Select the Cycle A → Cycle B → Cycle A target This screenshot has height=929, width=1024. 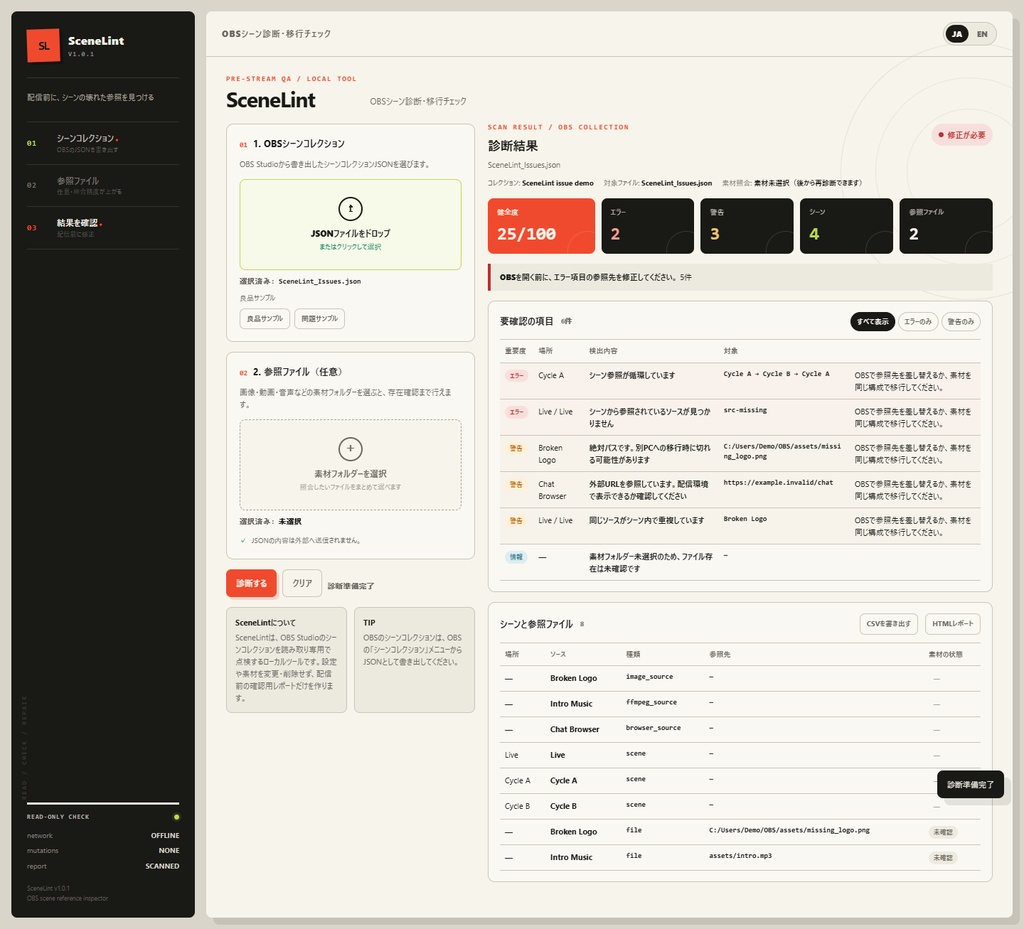pyautogui.click(x=776, y=374)
